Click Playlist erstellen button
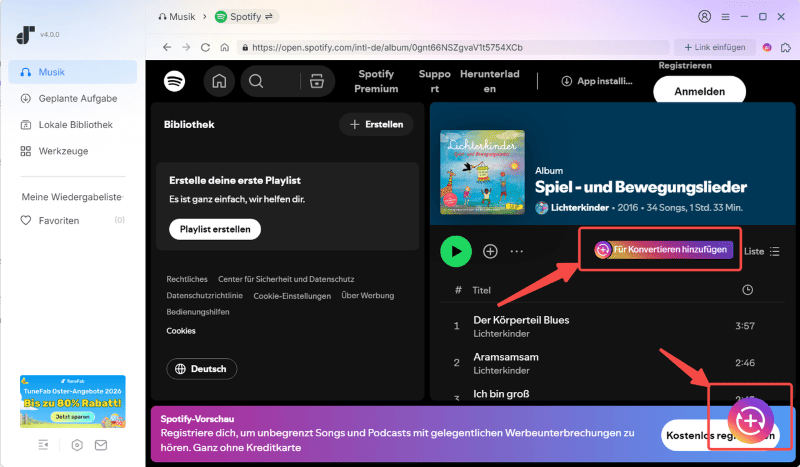The width and height of the screenshot is (800, 467). click(215, 229)
